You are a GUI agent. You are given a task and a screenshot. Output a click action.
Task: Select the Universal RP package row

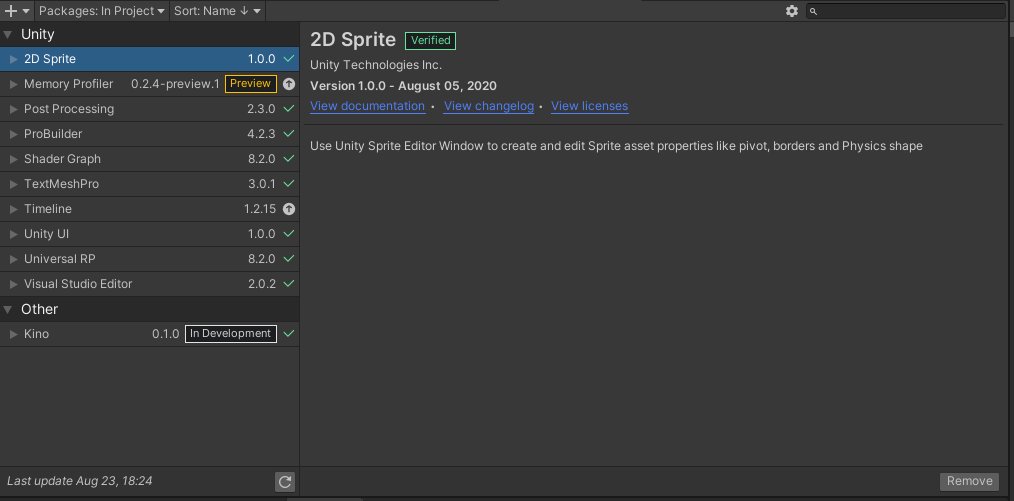point(60,259)
